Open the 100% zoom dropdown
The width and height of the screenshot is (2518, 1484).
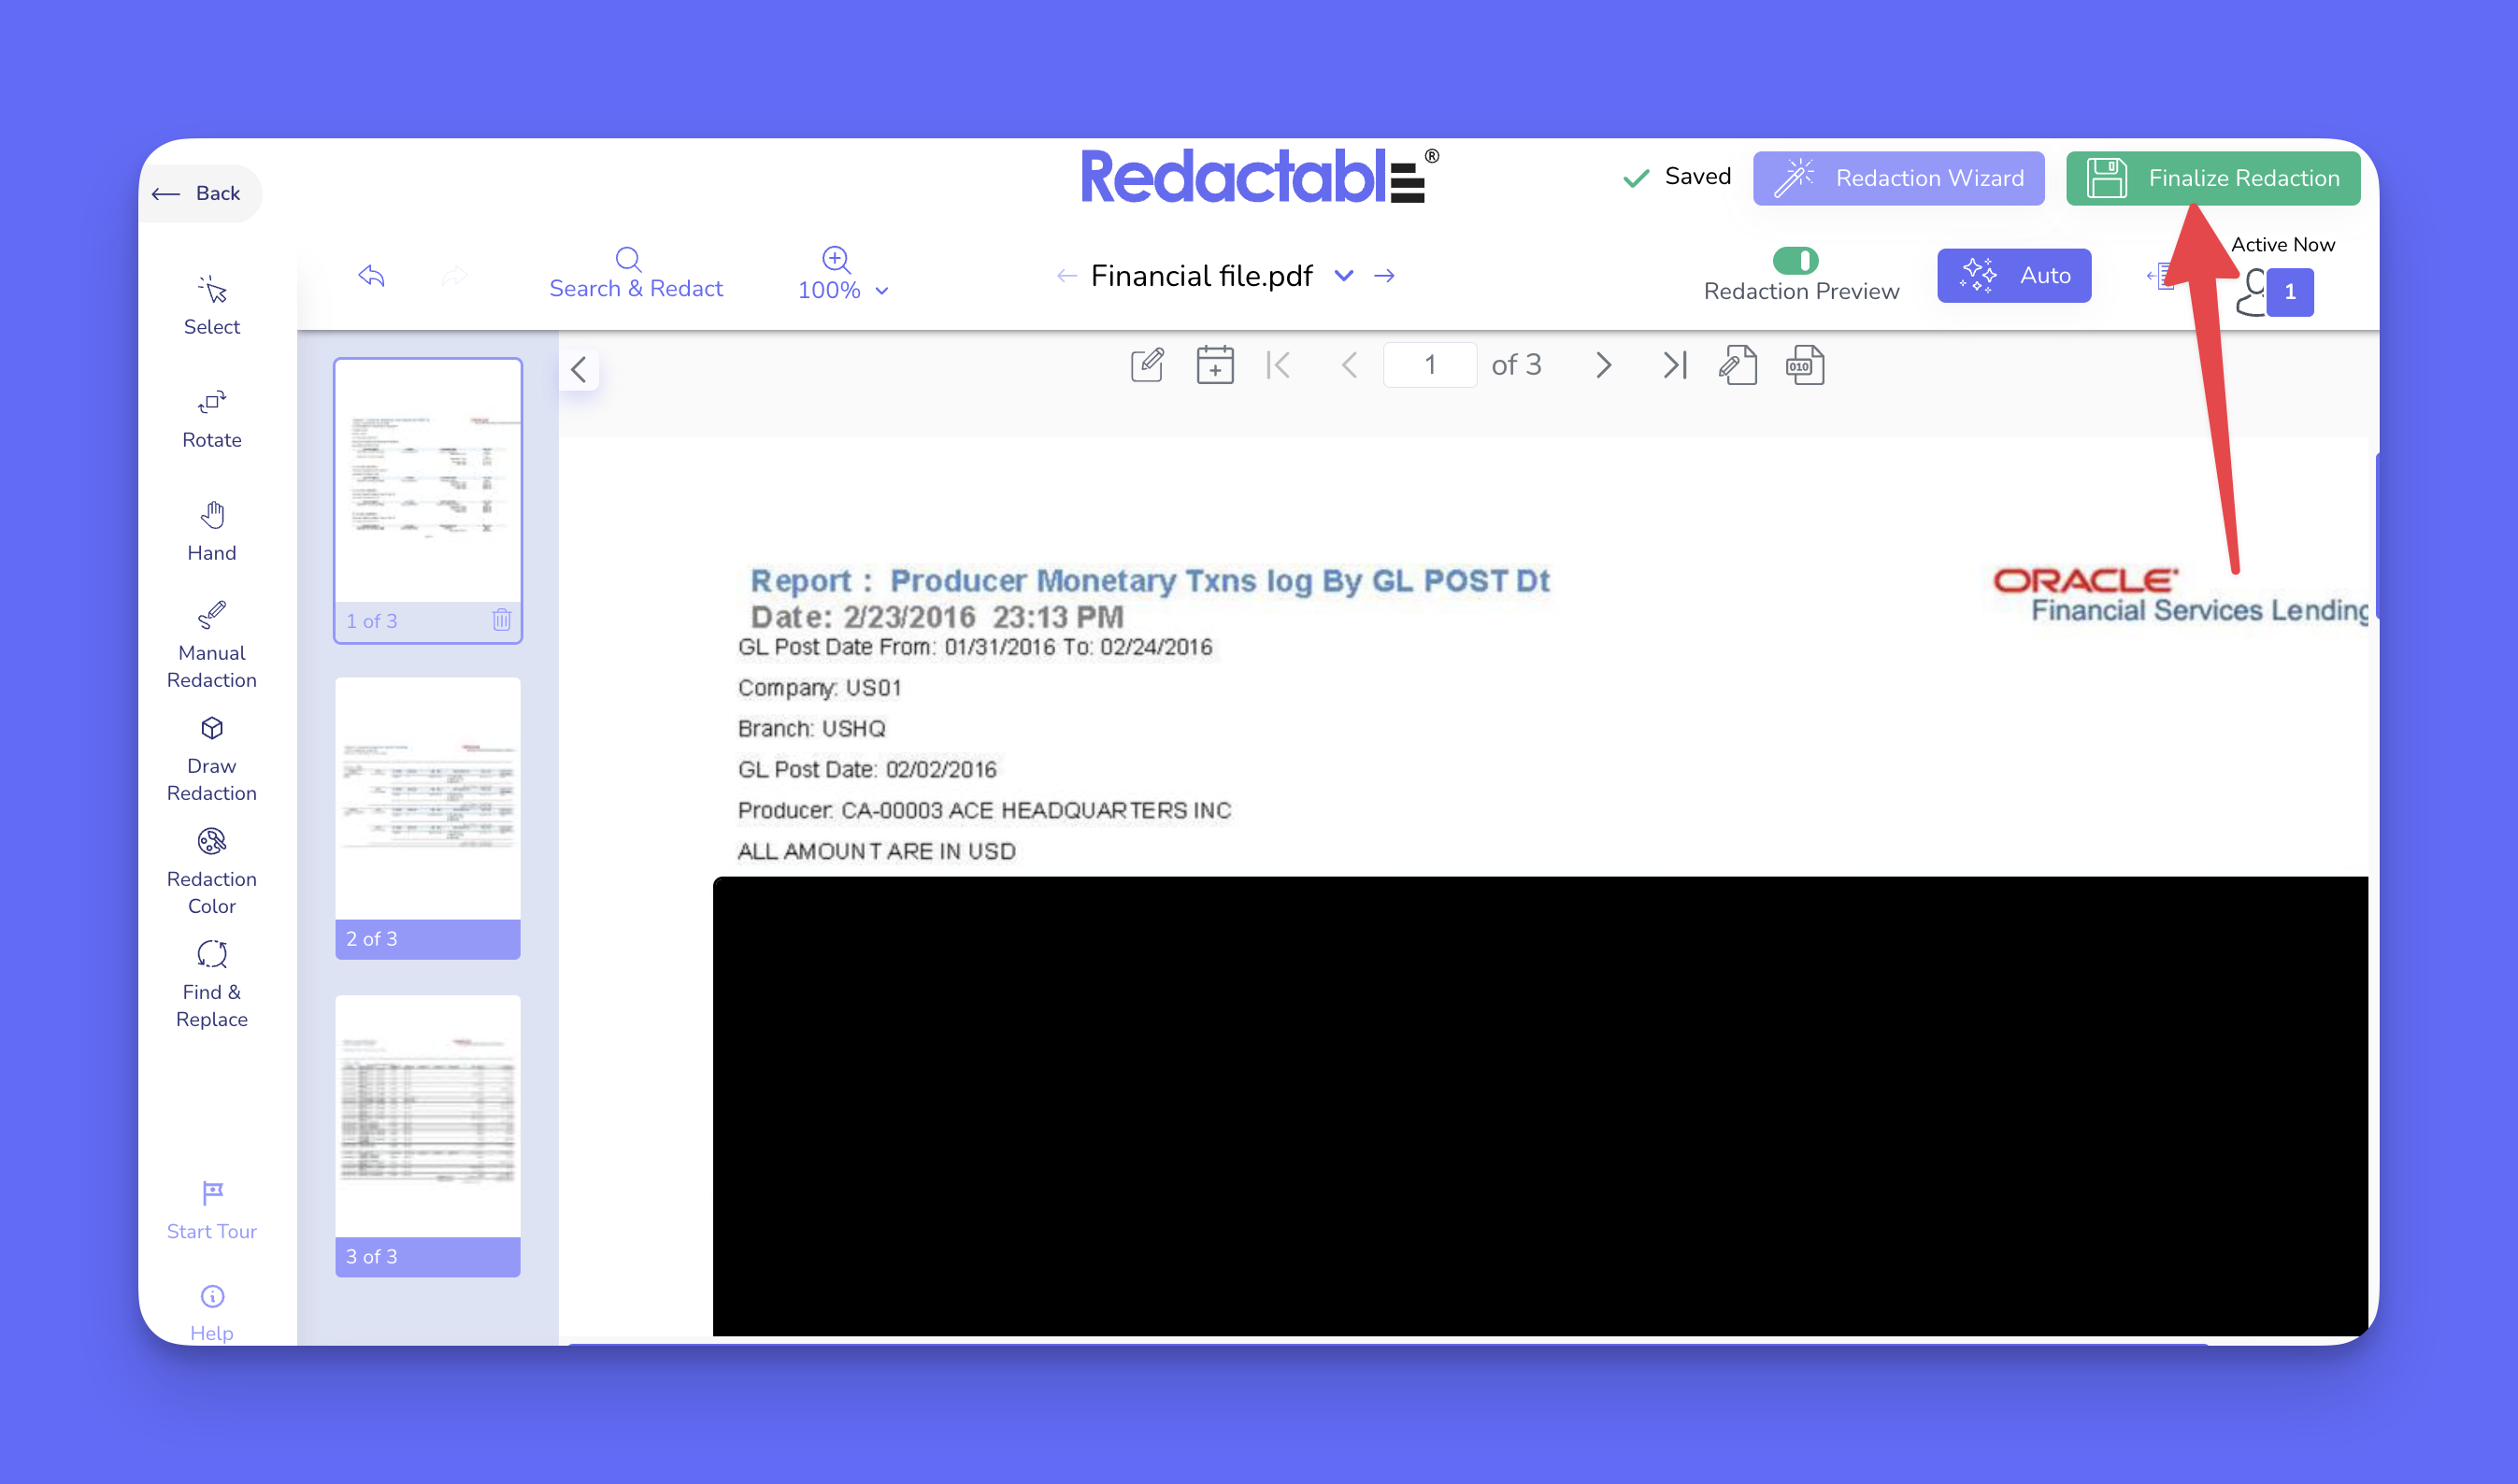pos(843,288)
